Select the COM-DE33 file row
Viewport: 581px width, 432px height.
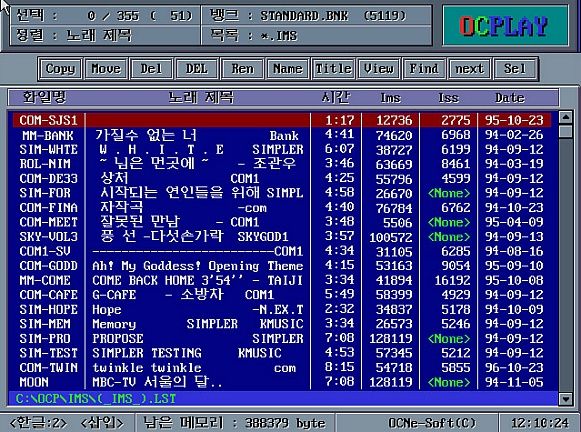point(282,179)
